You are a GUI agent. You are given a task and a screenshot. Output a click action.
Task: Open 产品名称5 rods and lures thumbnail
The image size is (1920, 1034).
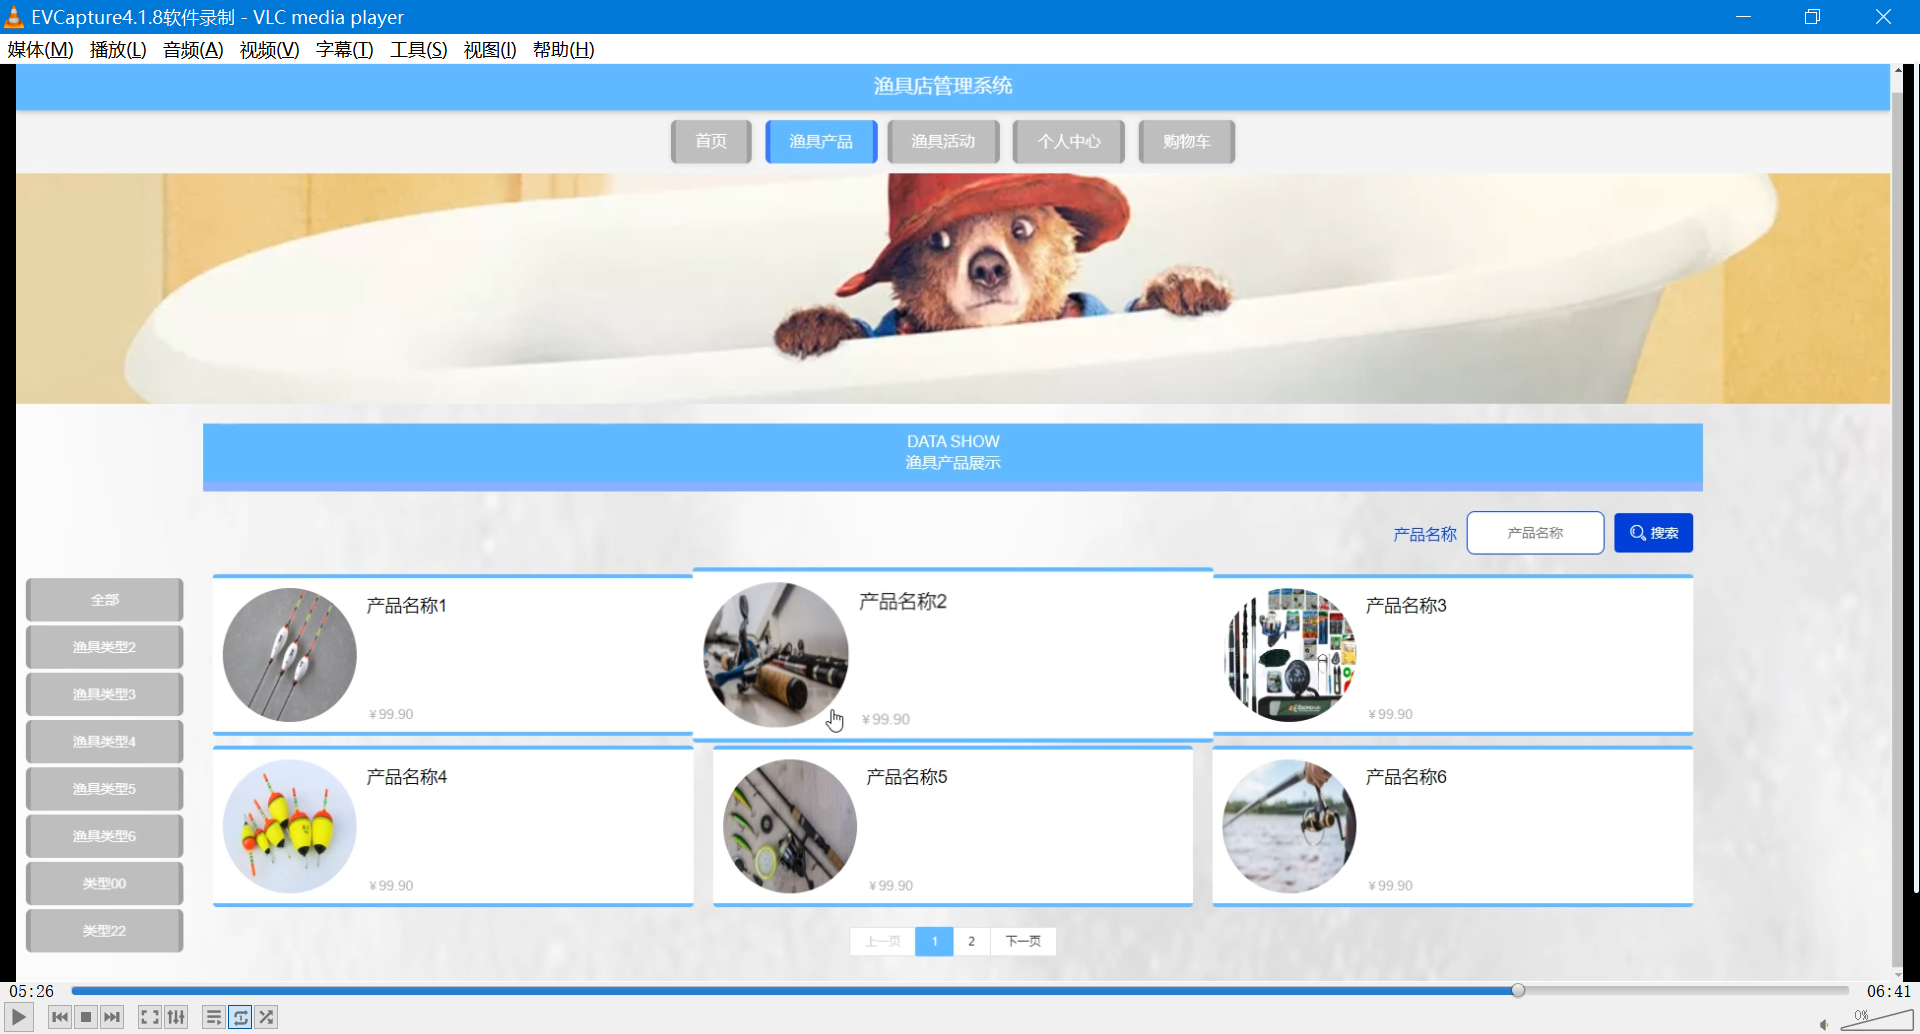(x=790, y=826)
